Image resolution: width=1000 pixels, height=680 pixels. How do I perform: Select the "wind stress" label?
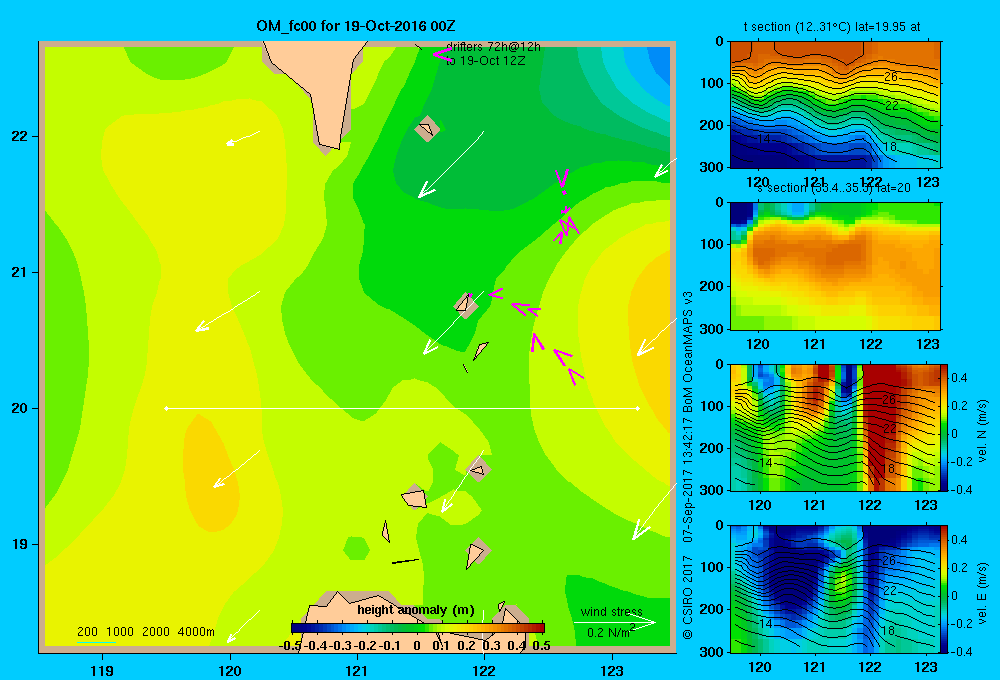[612, 612]
